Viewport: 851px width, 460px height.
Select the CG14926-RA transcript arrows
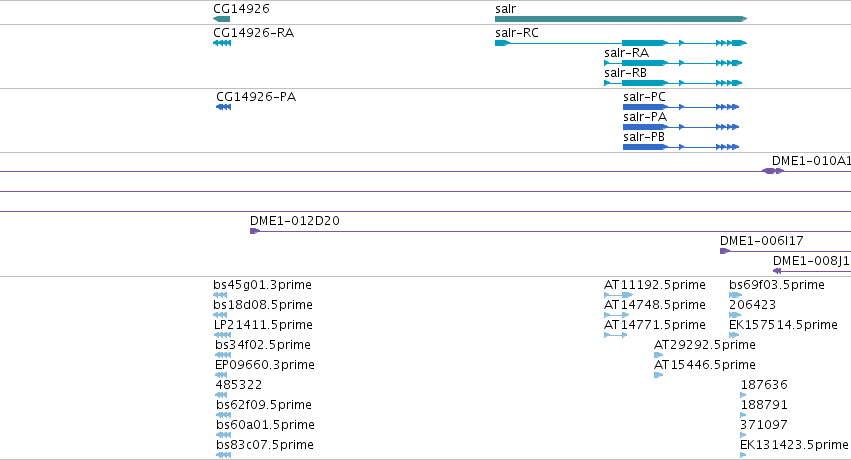pyautogui.click(x=222, y=43)
